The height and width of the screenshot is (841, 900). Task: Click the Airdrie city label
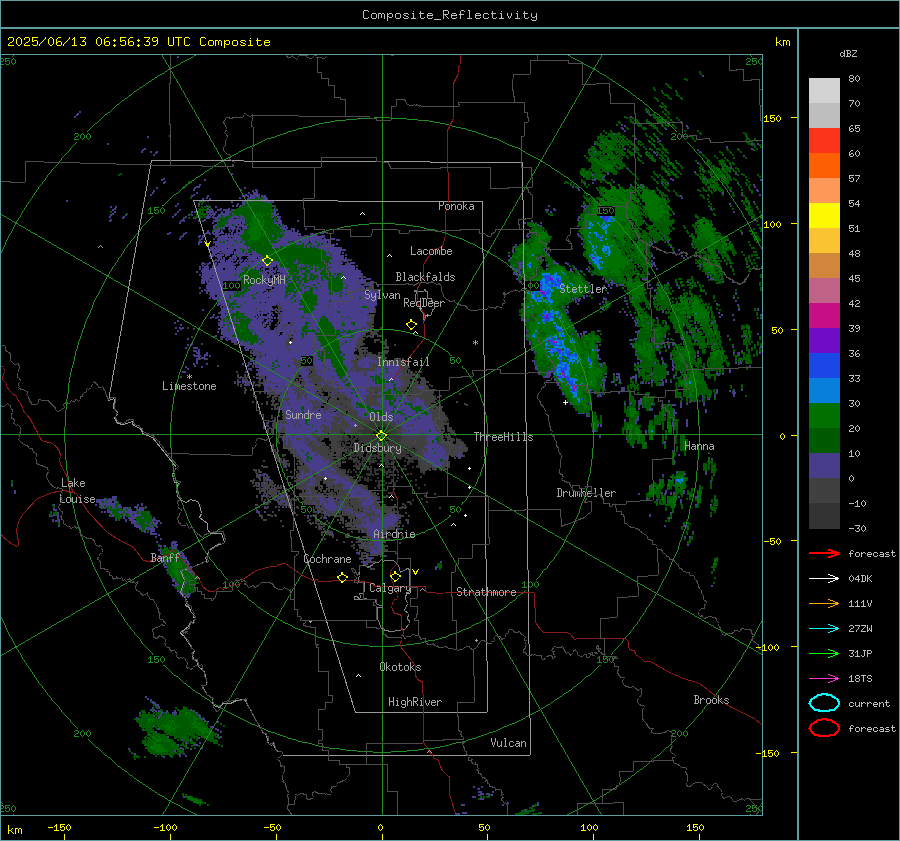(x=394, y=534)
